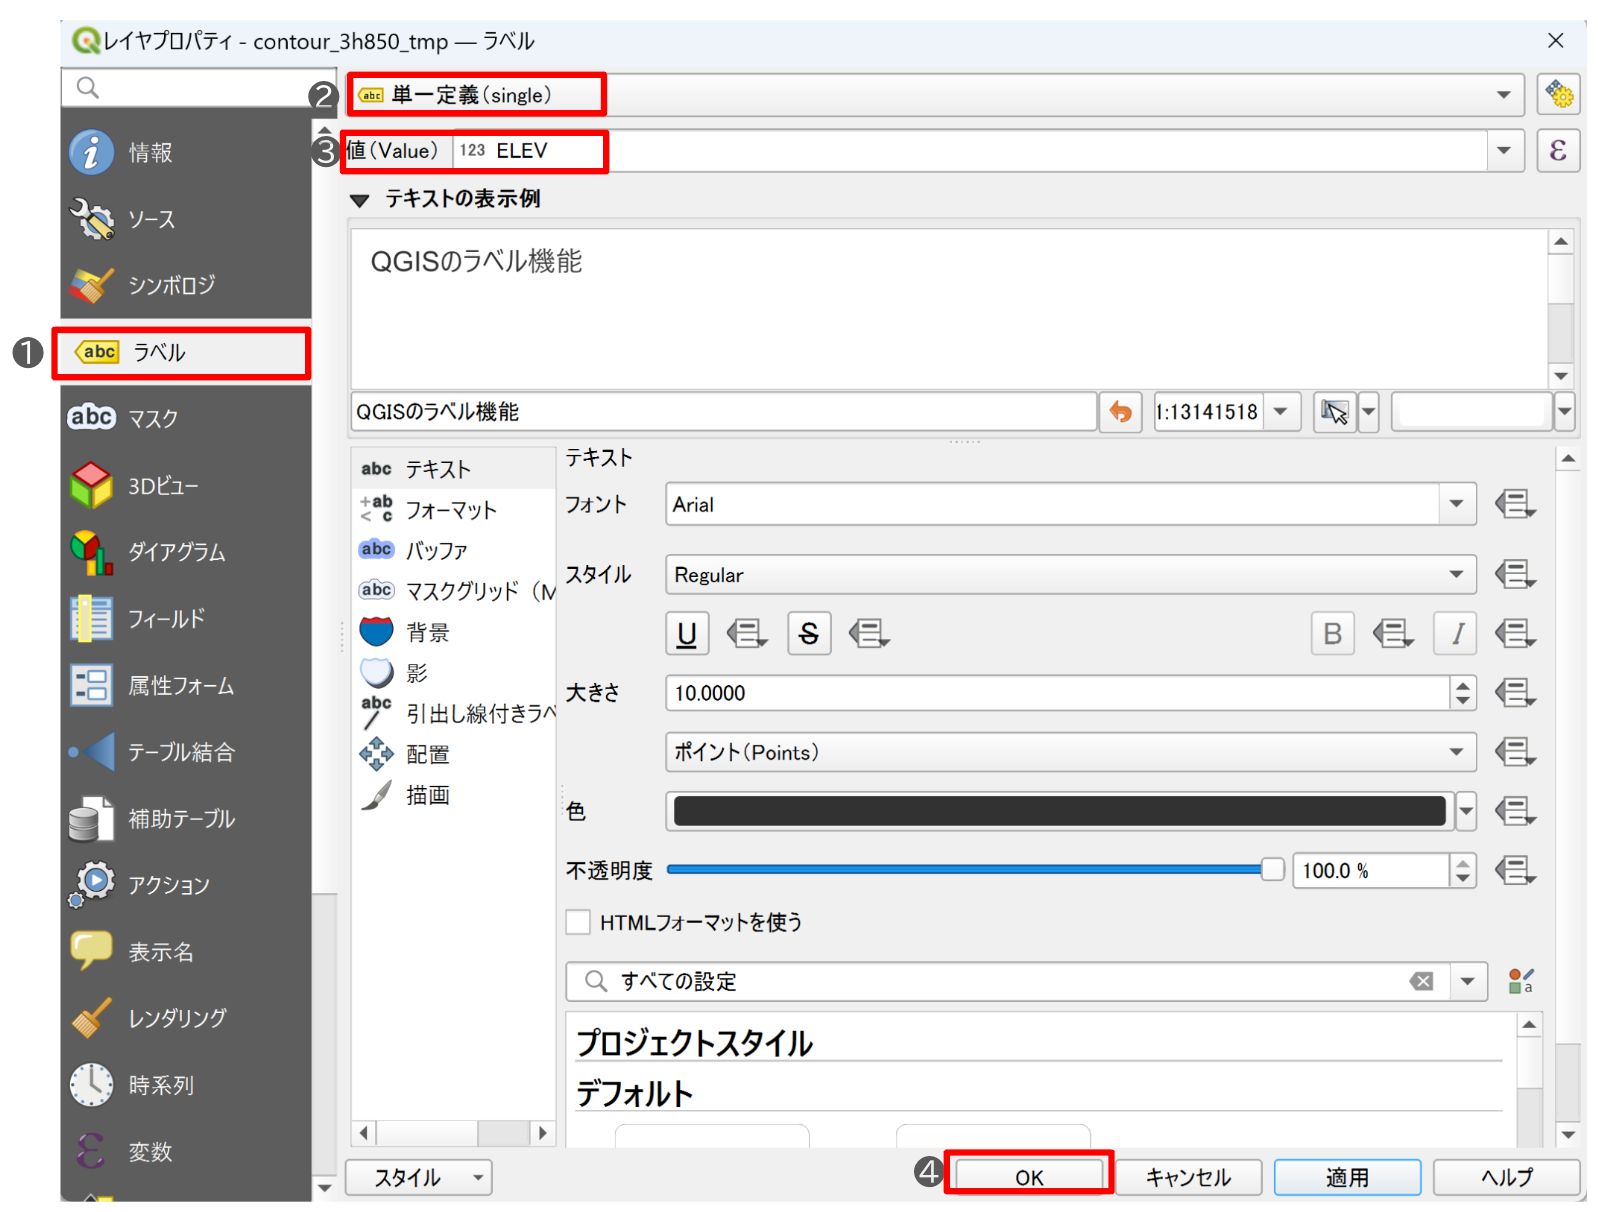Click the 大きさ size field showing 10.0000
This screenshot has height=1212, width=1598.
click(x=1058, y=693)
